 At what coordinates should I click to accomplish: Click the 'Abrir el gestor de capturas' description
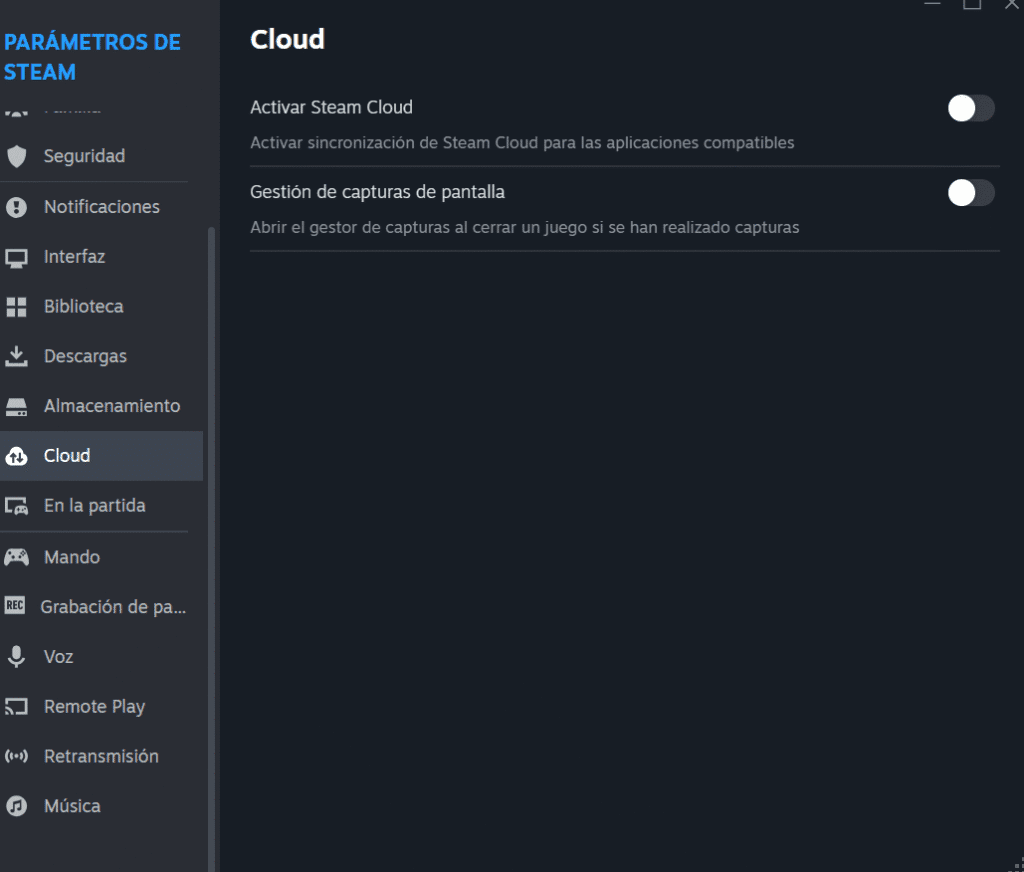524,227
